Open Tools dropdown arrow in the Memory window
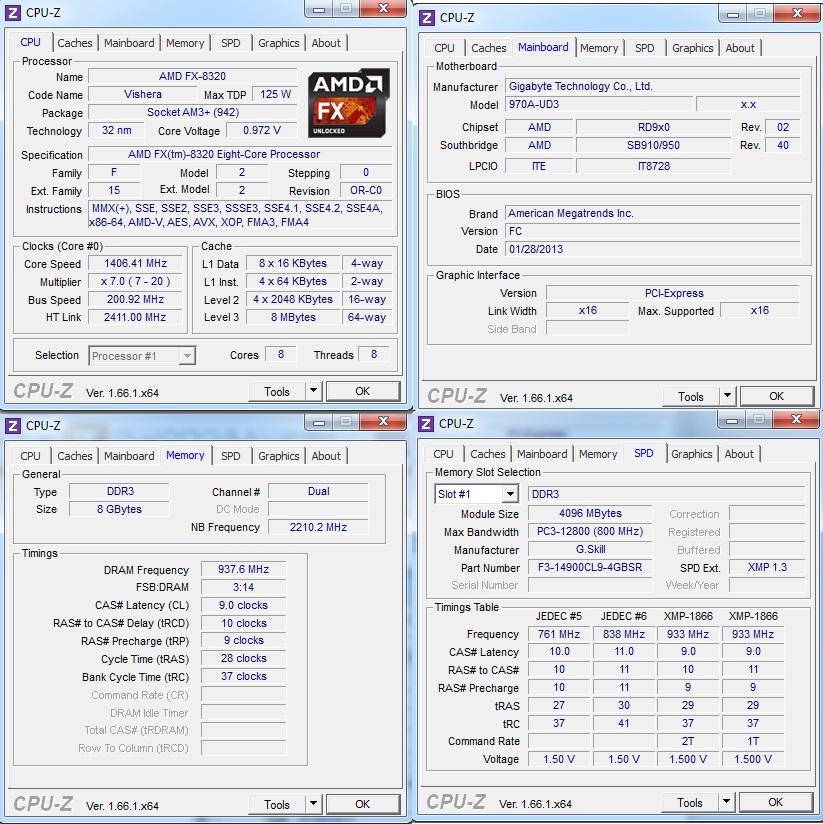This screenshot has height=824, width=823. (x=313, y=804)
